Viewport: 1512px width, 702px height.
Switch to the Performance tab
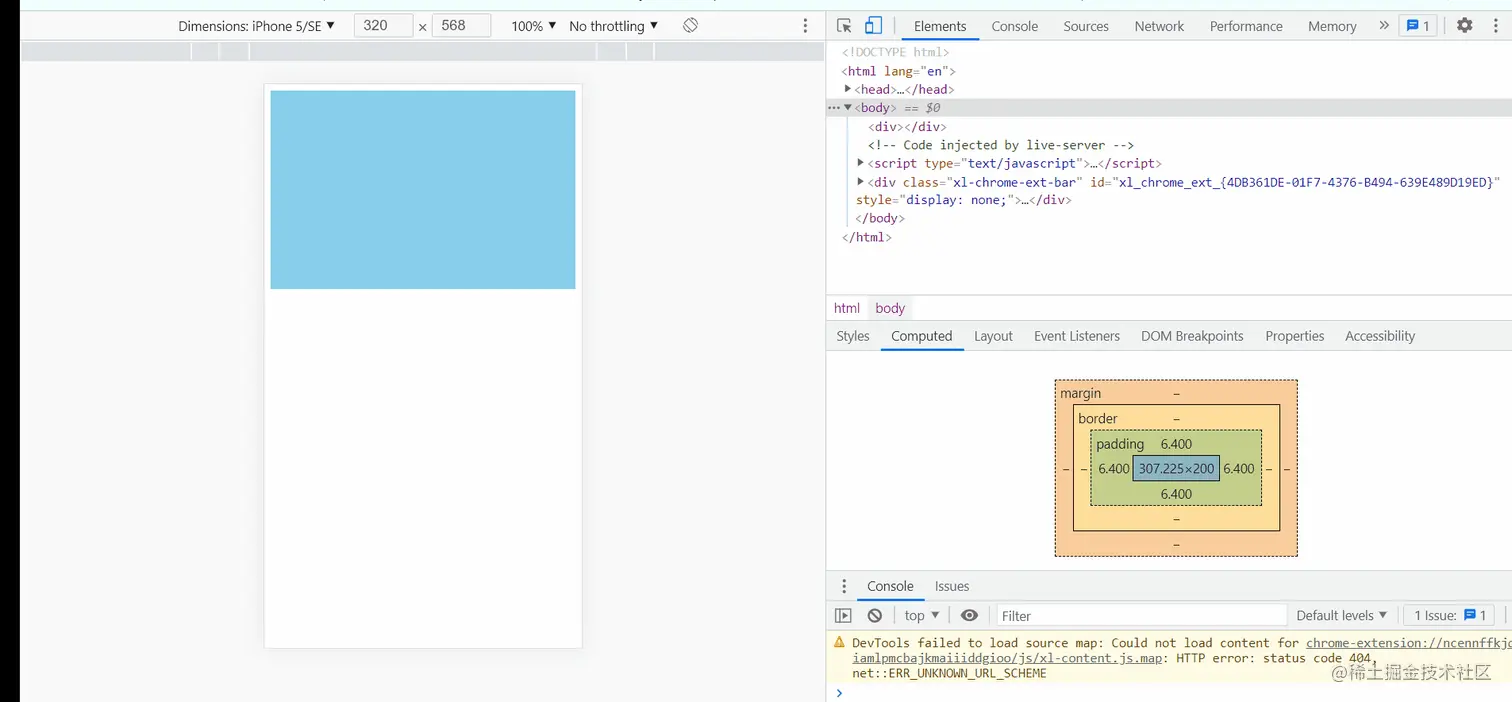point(1246,26)
